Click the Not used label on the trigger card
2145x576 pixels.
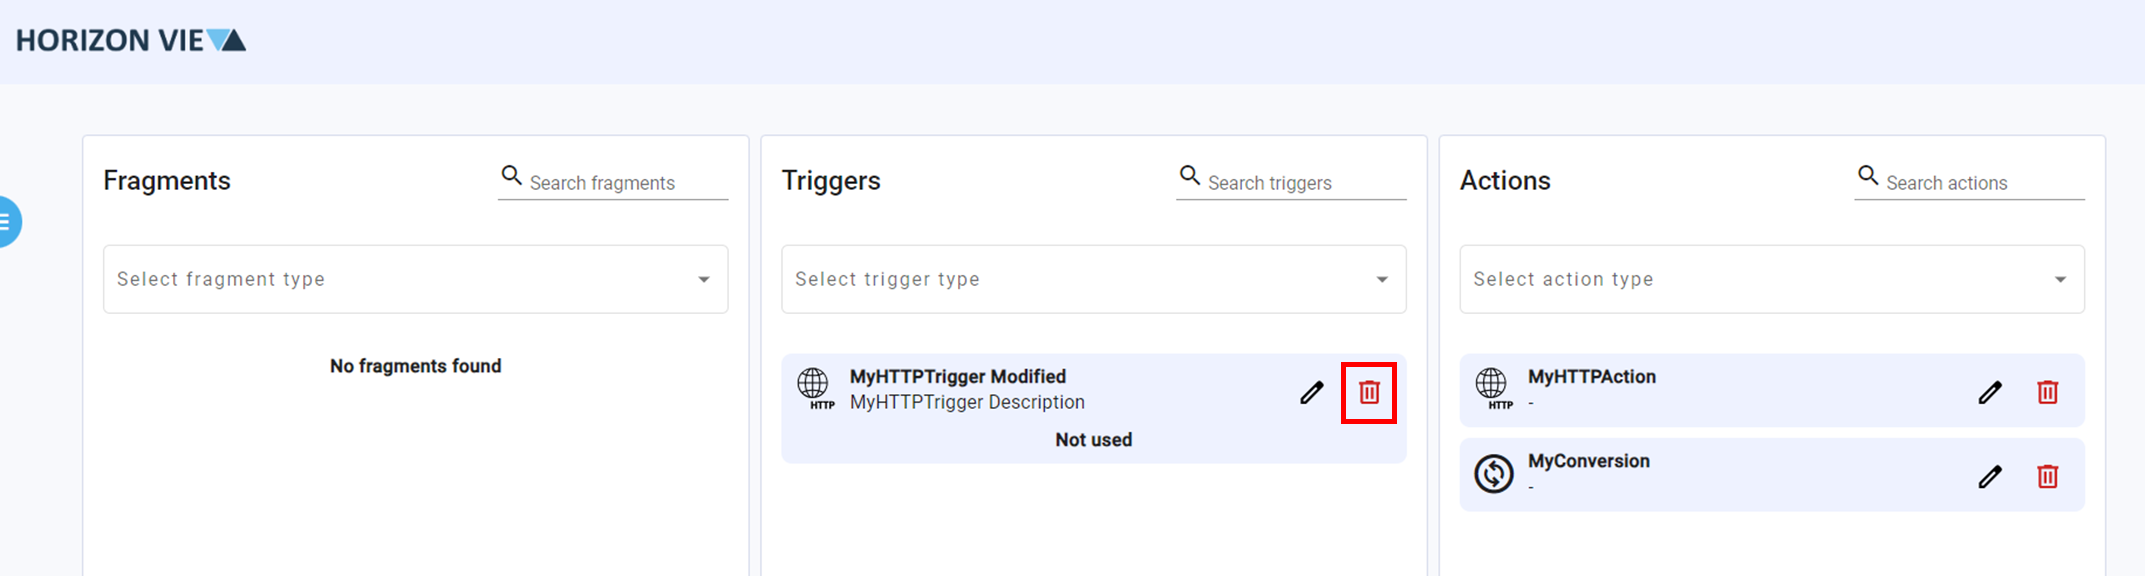(x=1093, y=439)
